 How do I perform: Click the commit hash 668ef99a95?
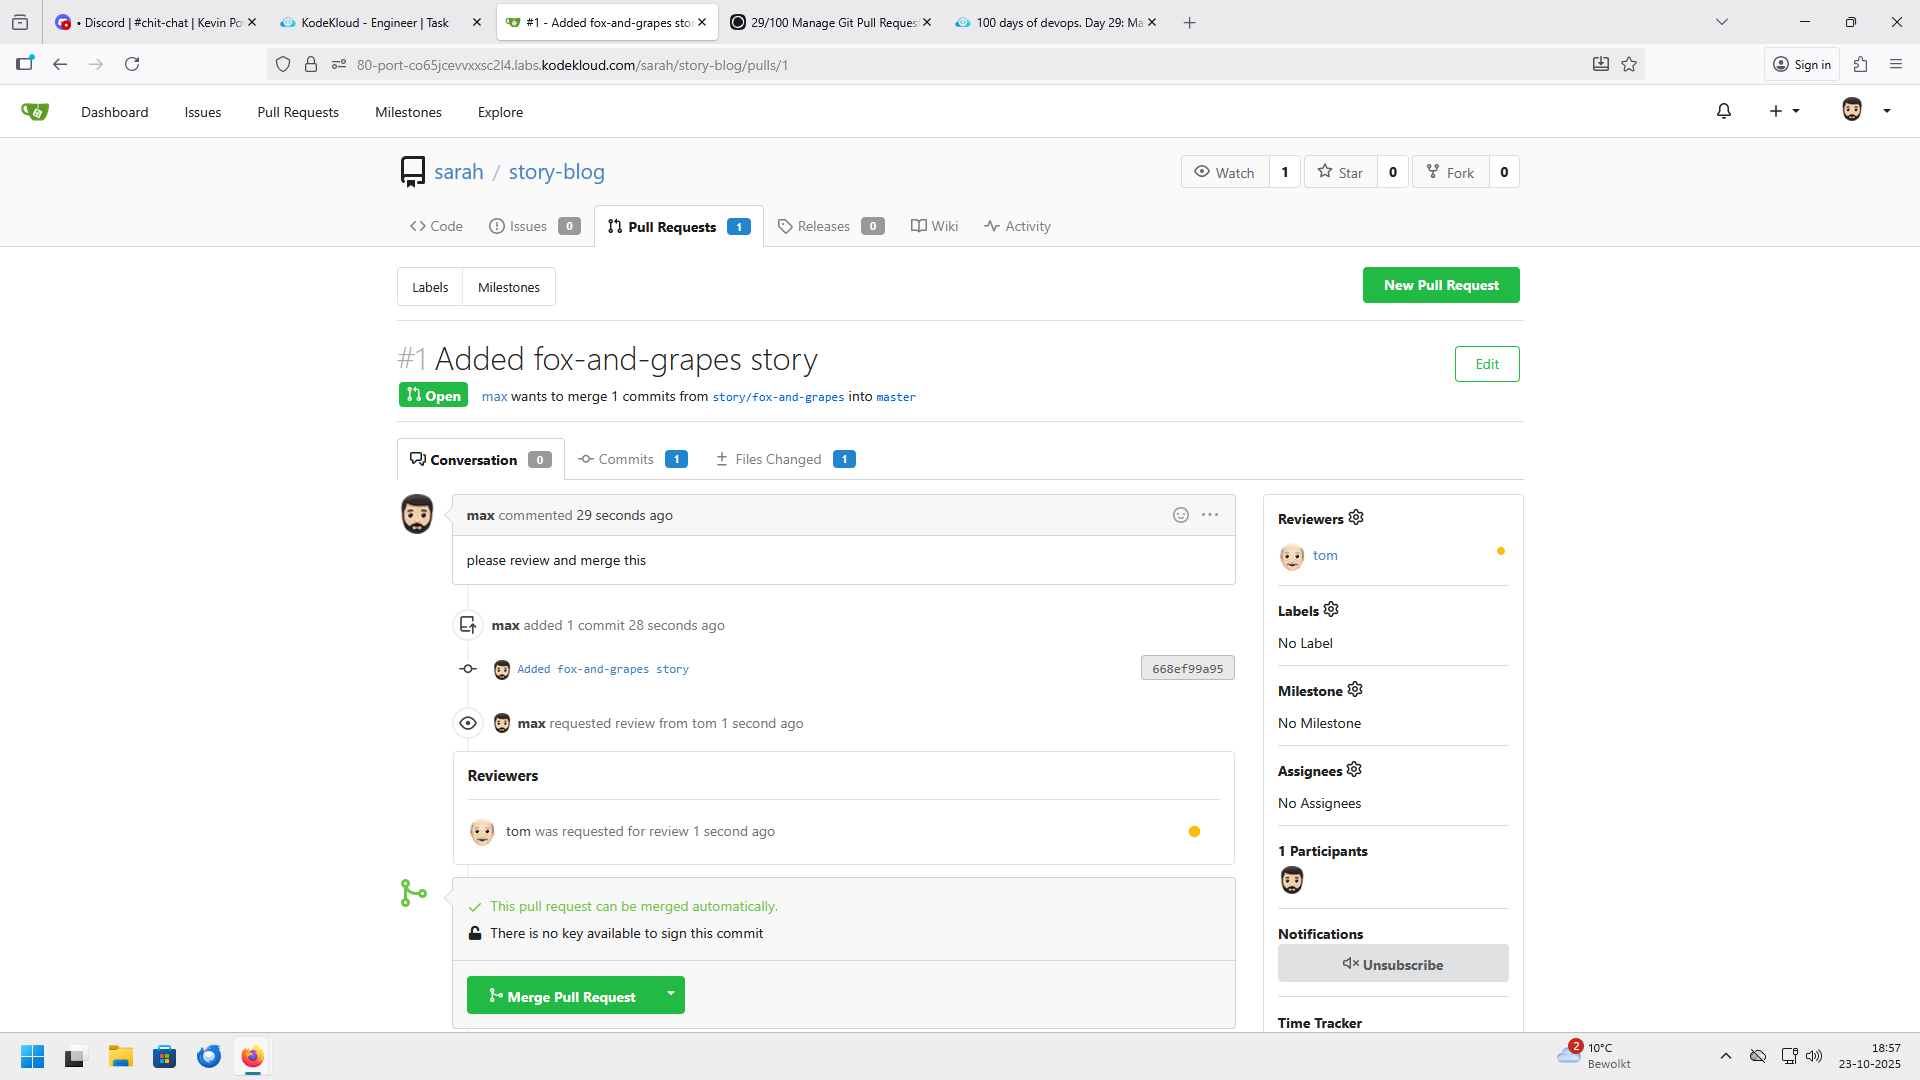pyautogui.click(x=1187, y=668)
